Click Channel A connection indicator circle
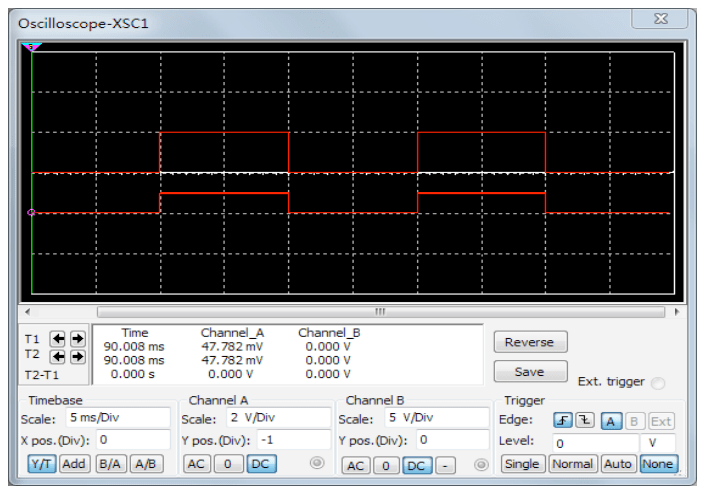704x494 pixels. pos(317,463)
